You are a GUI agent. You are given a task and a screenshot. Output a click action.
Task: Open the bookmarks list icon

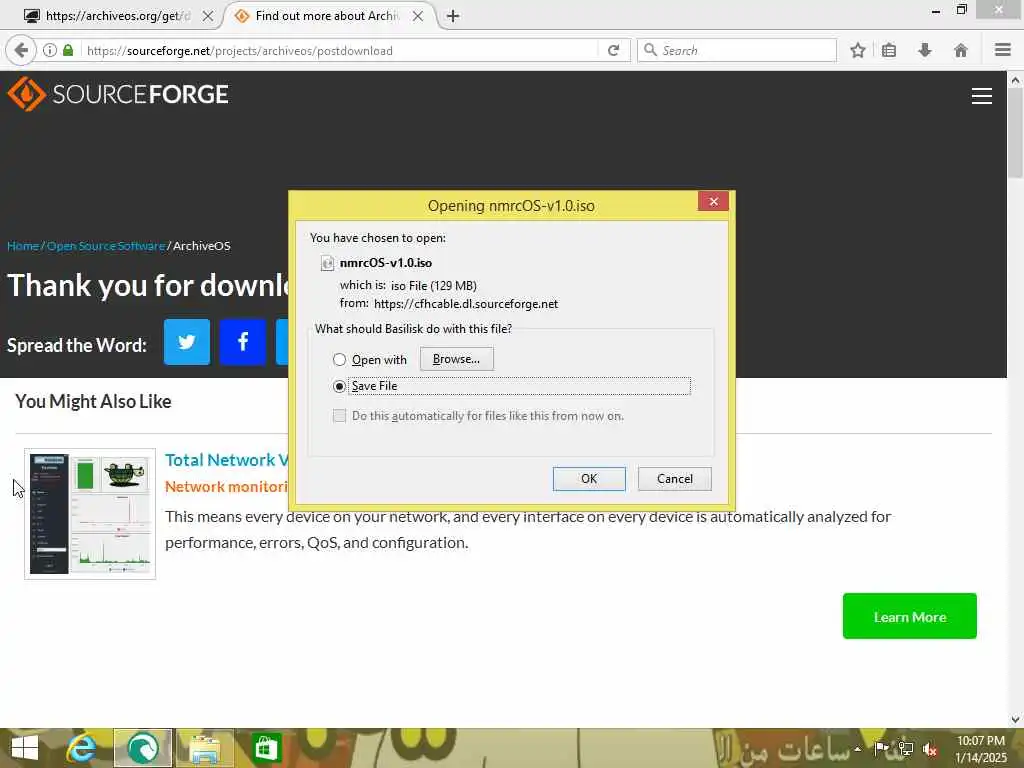tap(889, 50)
